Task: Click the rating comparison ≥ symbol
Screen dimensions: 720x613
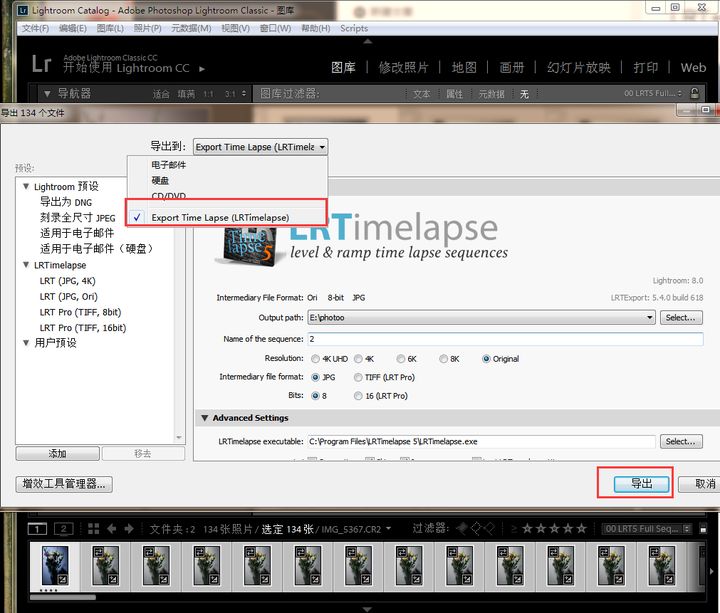Action: (x=513, y=529)
